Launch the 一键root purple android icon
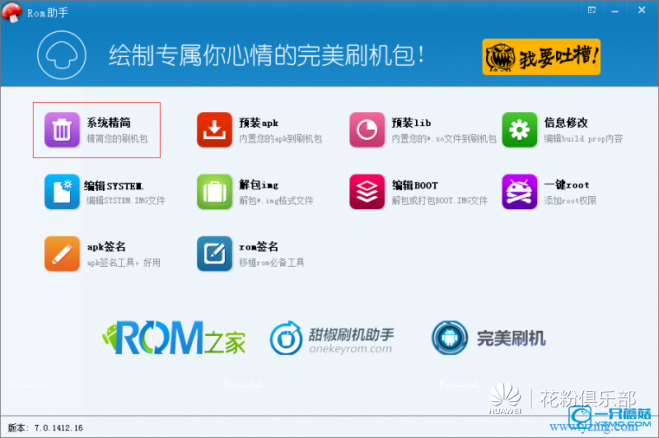This screenshot has height=438, width=659. [519, 192]
